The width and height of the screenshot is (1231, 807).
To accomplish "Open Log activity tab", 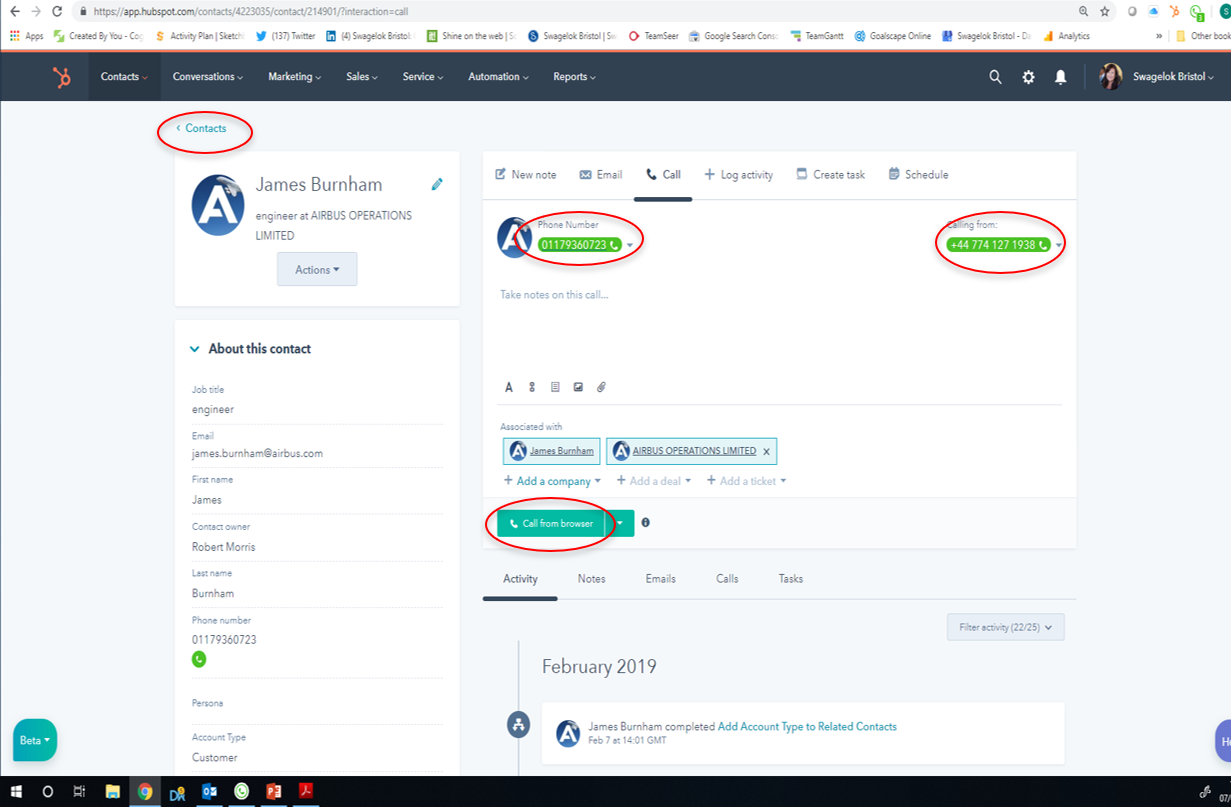I will pyautogui.click(x=739, y=175).
